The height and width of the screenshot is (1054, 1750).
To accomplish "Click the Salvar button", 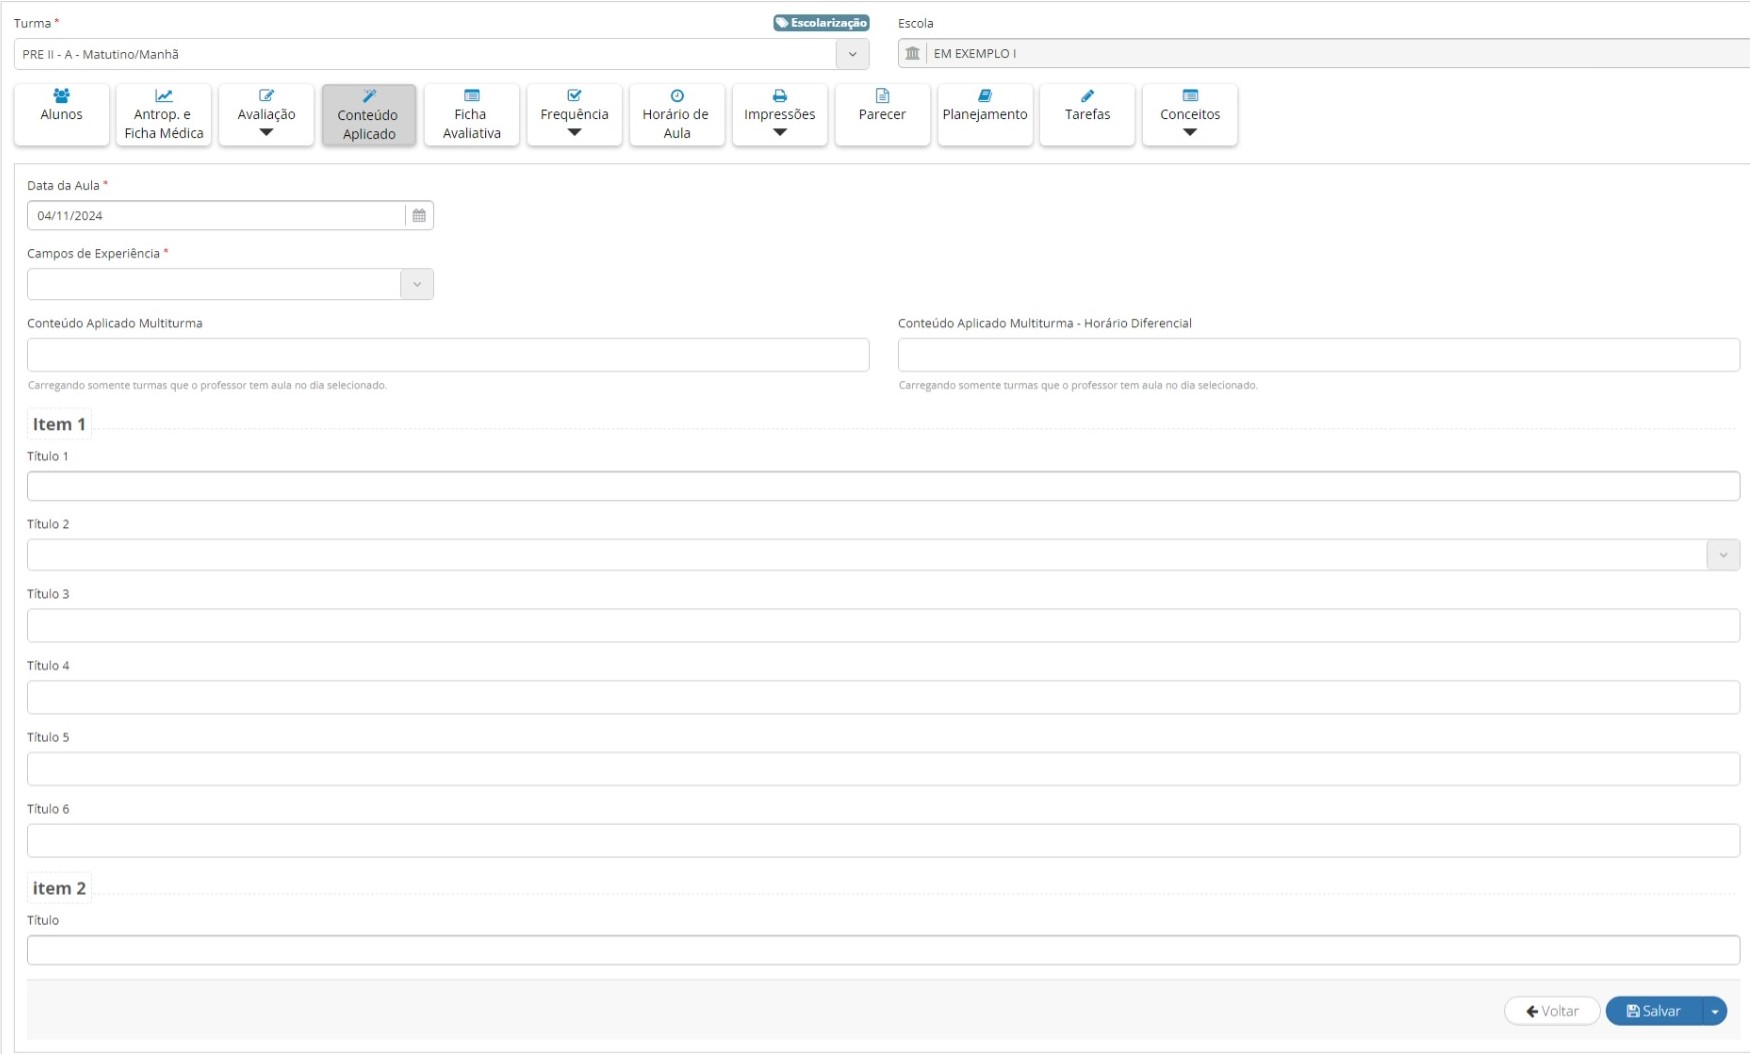I will [x=1654, y=1011].
